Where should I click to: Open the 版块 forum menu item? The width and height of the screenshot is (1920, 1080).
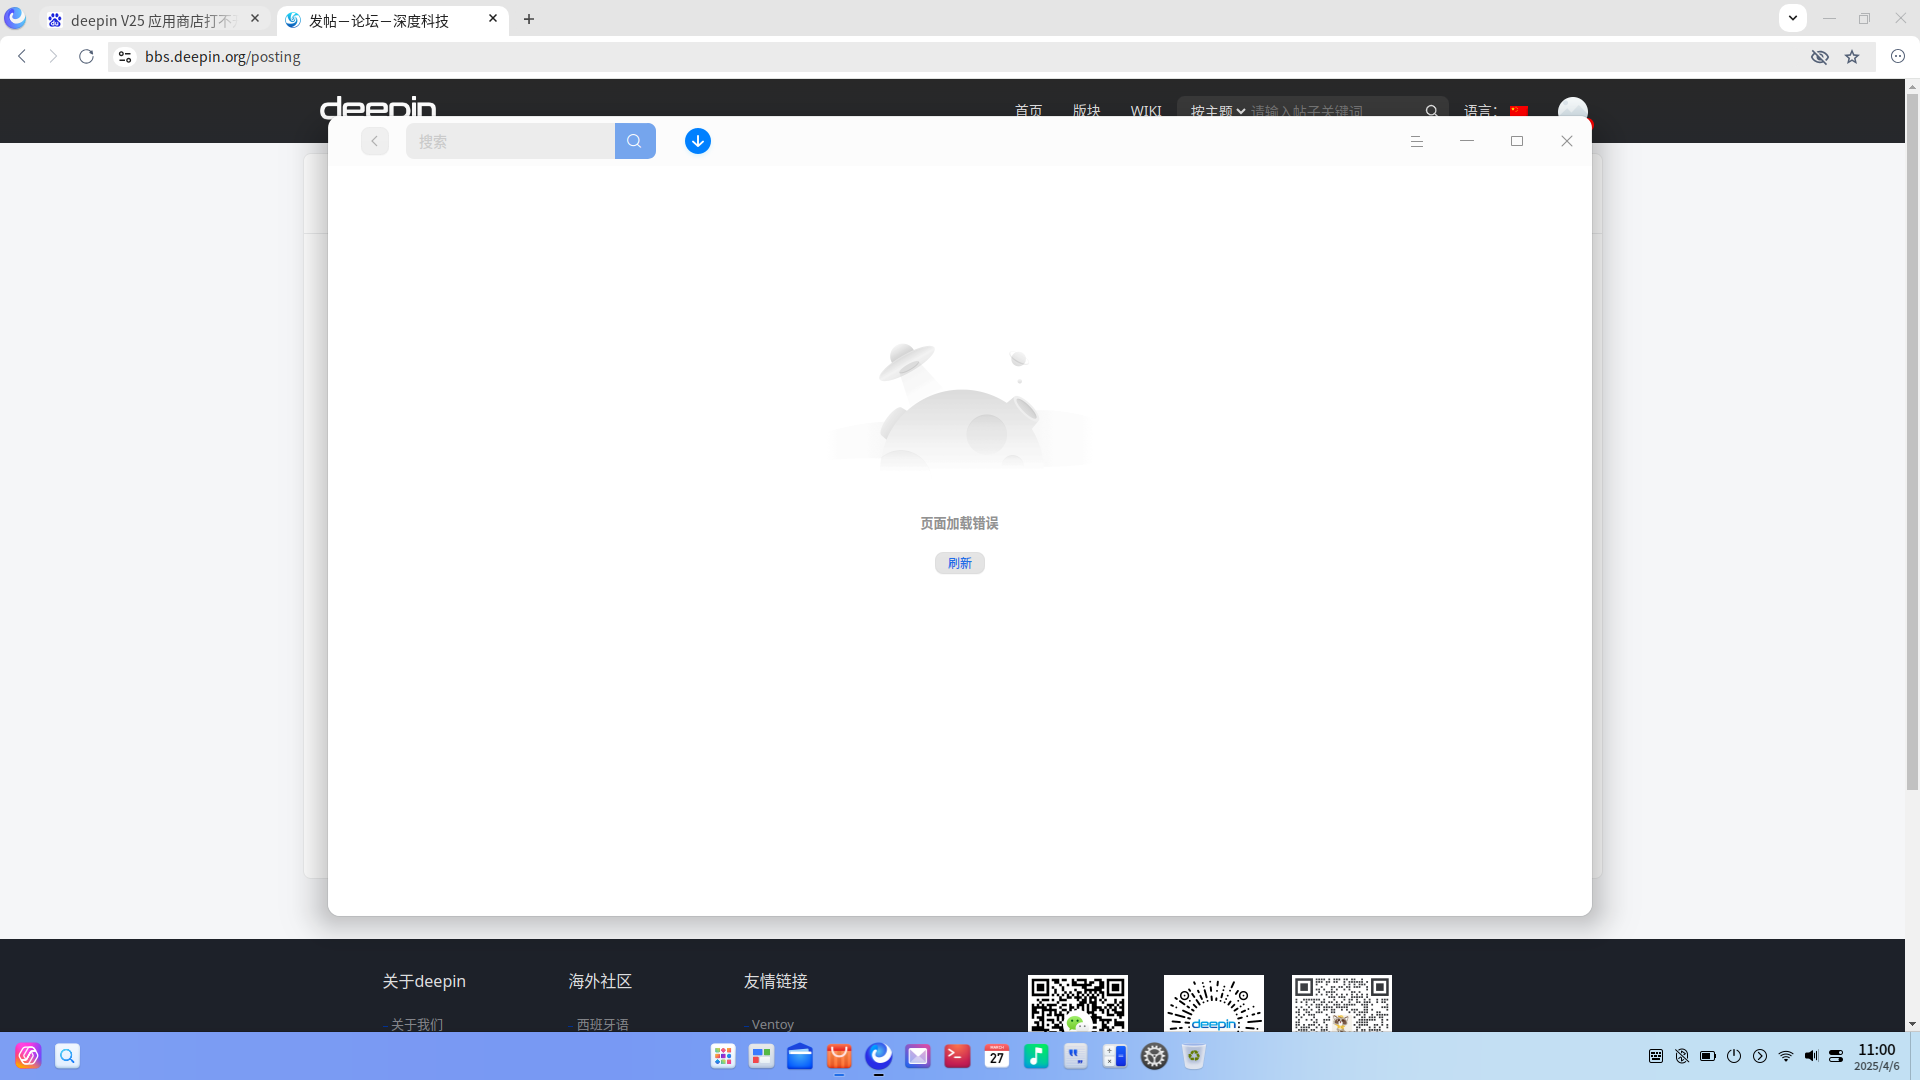pyautogui.click(x=1086, y=111)
